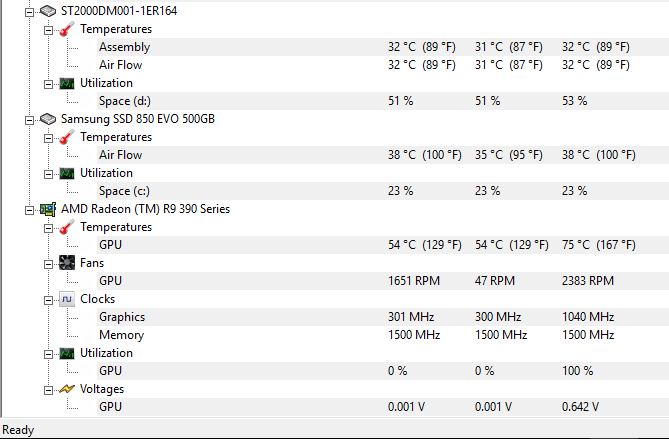Click the Clocks waveform icon
669x439 pixels.
pyautogui.click(x=66, y=299)
